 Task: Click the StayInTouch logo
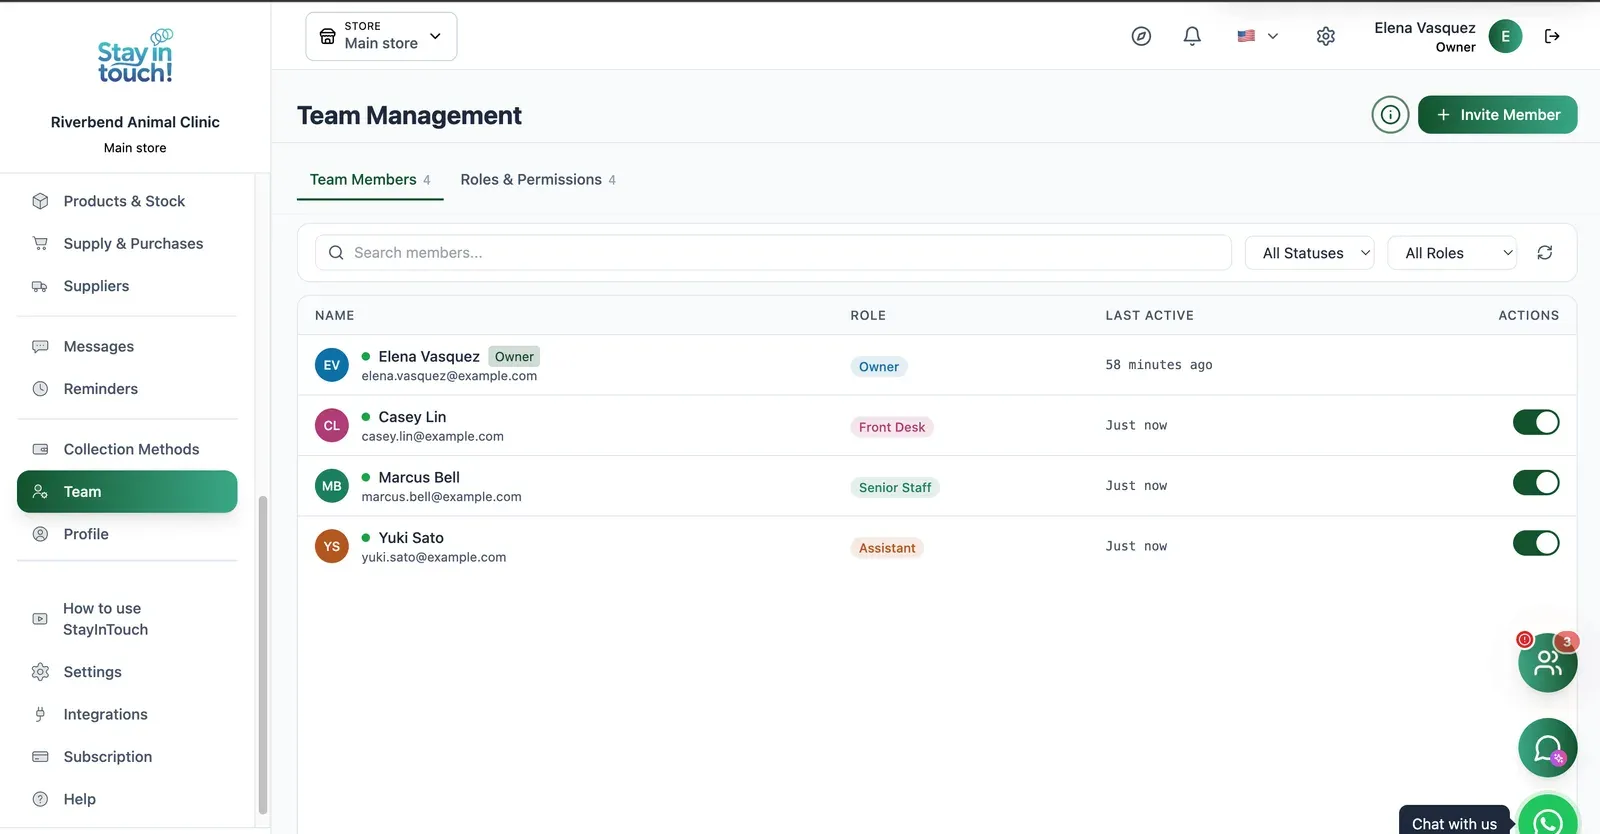135,57
